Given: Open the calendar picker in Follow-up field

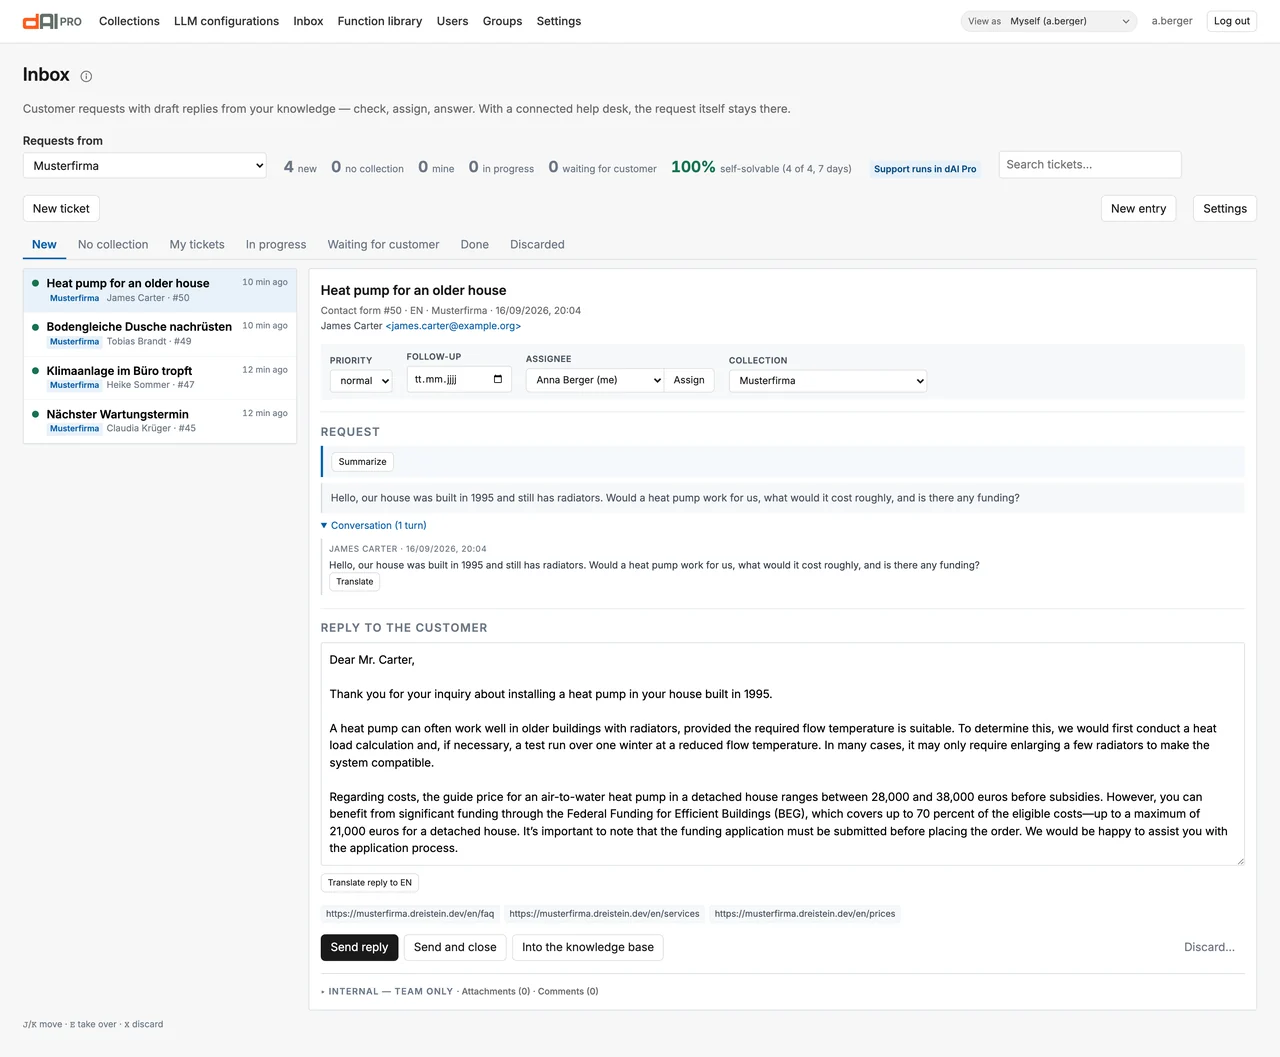Looking at the screenshot, I should [x=498, y=379].
